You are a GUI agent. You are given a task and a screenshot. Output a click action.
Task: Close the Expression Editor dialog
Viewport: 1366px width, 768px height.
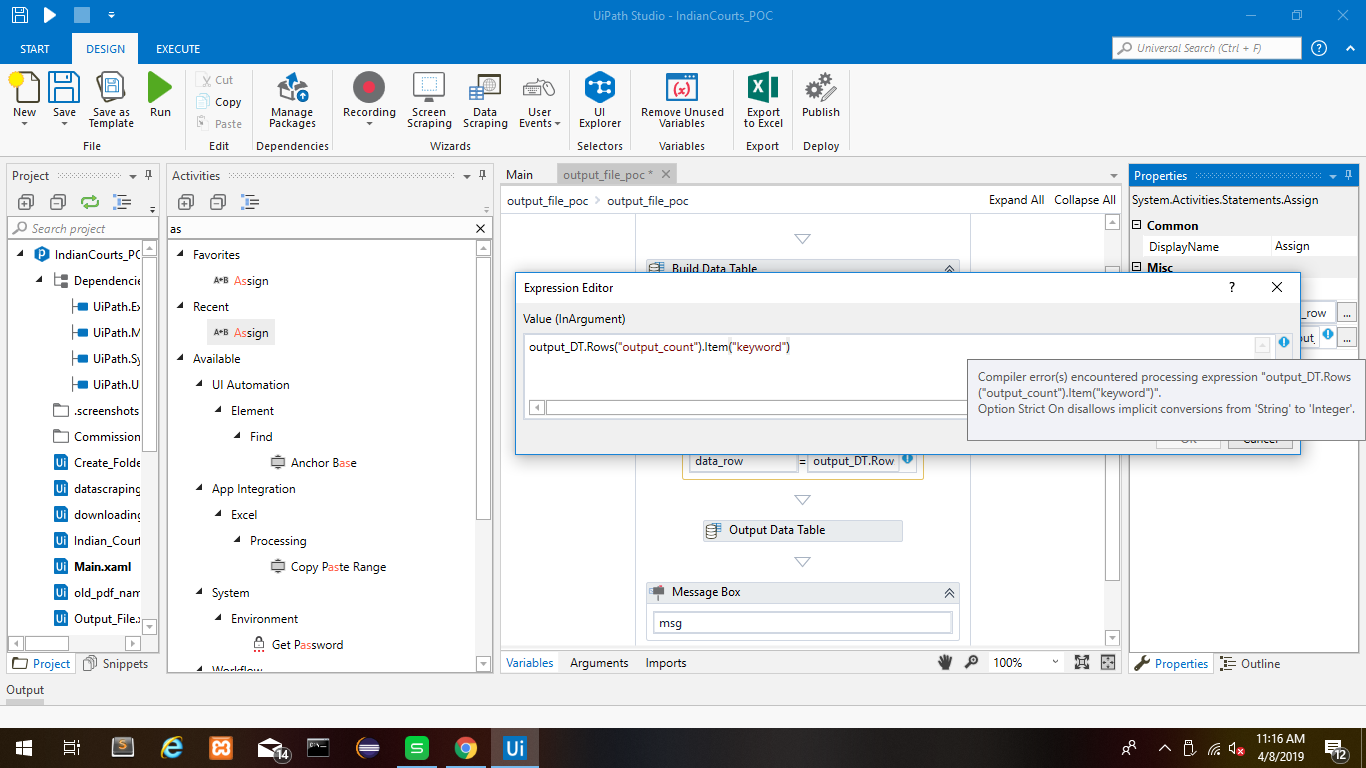(x=1277, y=287)
